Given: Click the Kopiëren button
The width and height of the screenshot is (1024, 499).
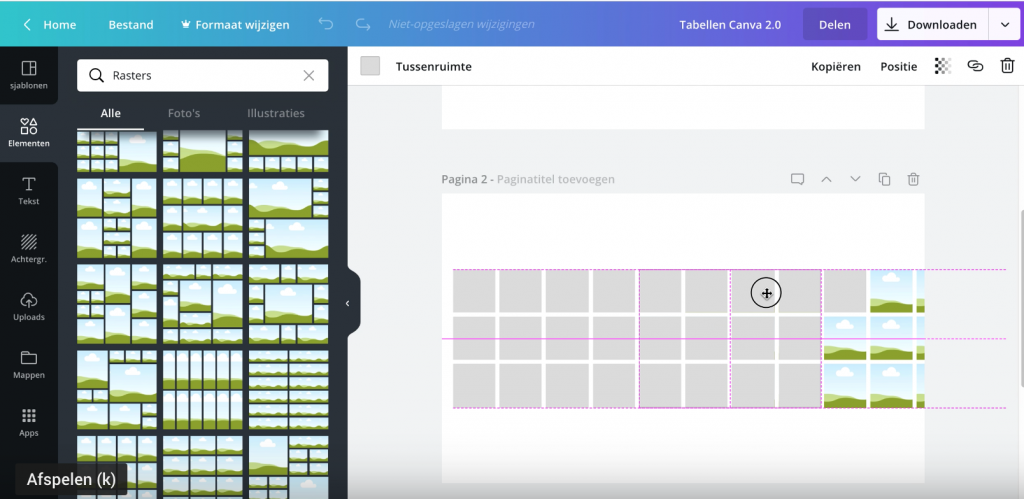Looking at the screenshot, I should 835,66.
